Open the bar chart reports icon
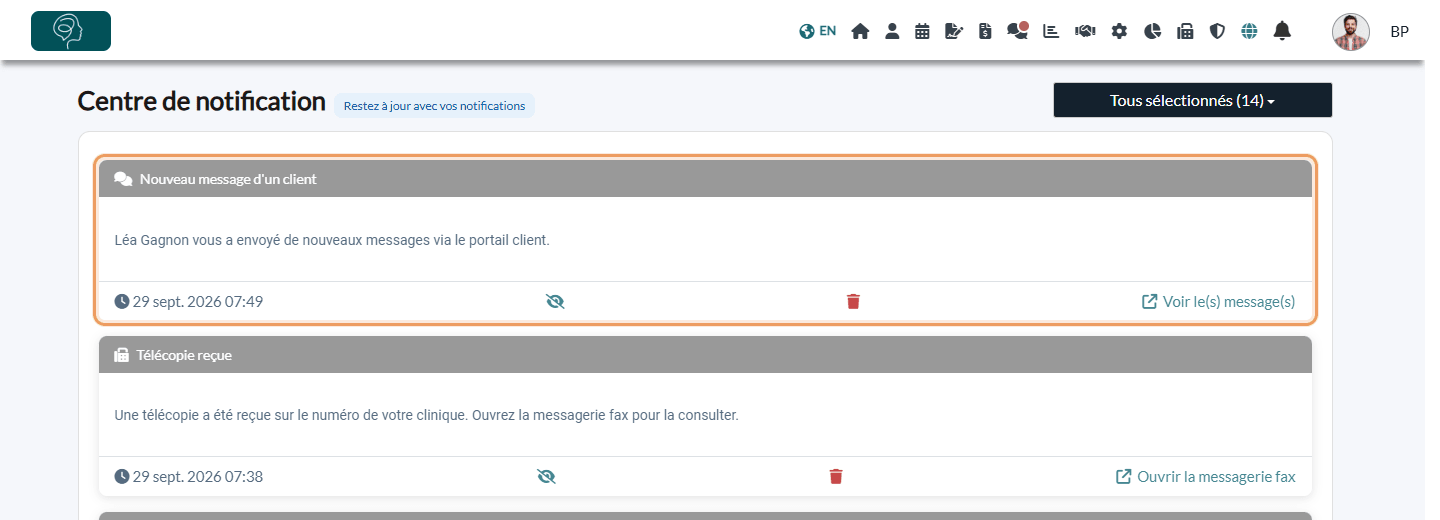Image resolution: width=1440 pixels, height=520 pixels. coord(1051,31)
